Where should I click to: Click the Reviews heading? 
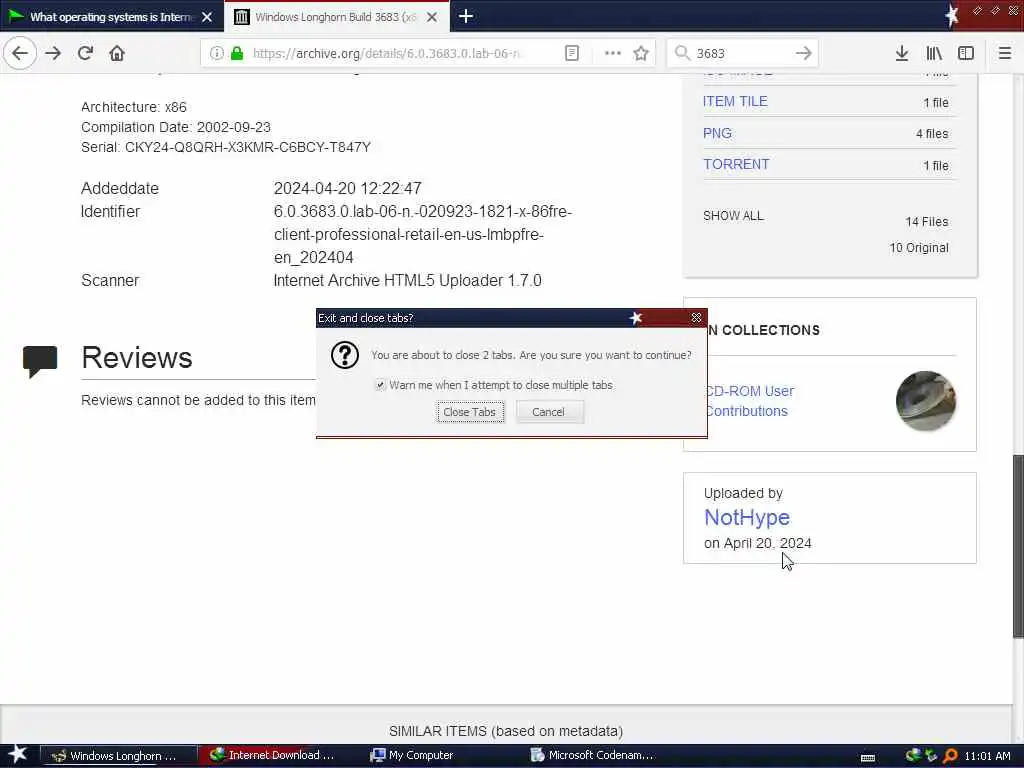[x=136, y=358]
